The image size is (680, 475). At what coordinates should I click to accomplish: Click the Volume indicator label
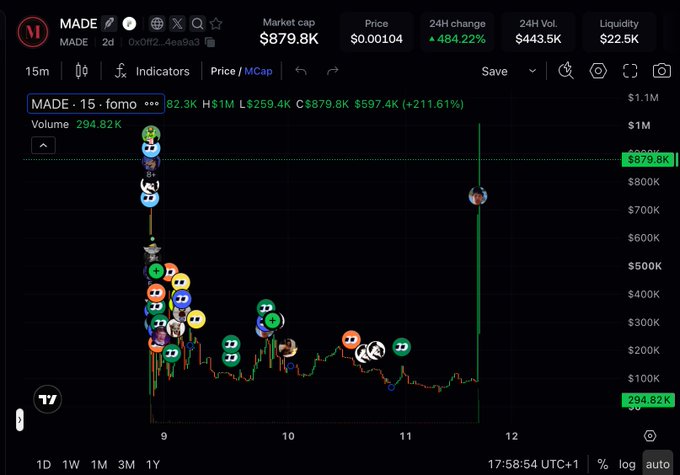(50, 124)
